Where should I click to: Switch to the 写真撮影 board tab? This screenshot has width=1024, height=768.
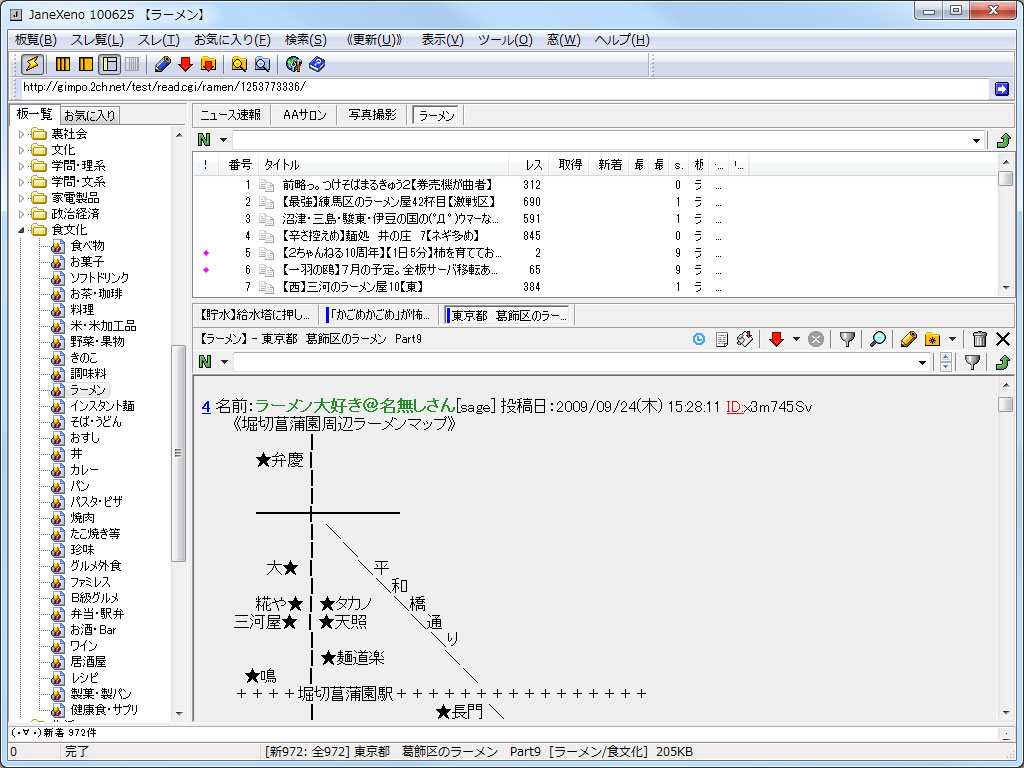[x=372, y=115]
